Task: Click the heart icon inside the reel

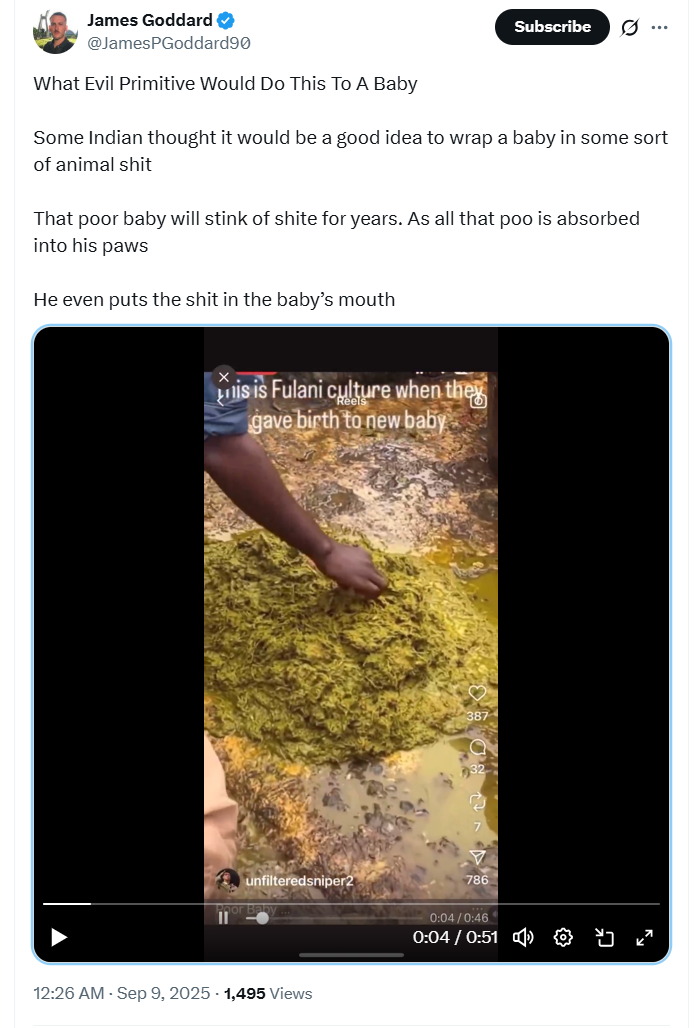Action: pos(477,693)
